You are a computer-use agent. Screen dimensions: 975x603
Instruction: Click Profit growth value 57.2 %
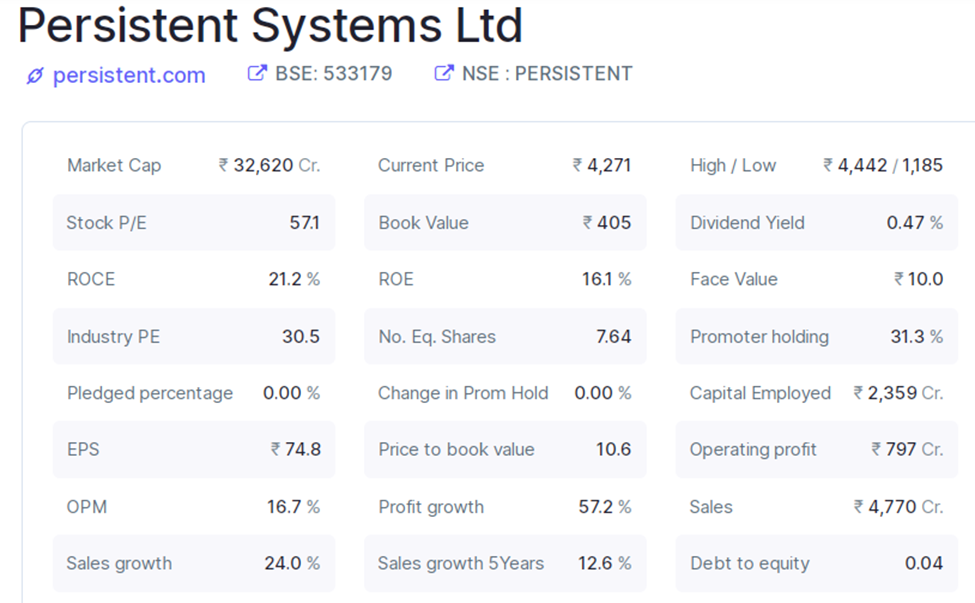605,507
